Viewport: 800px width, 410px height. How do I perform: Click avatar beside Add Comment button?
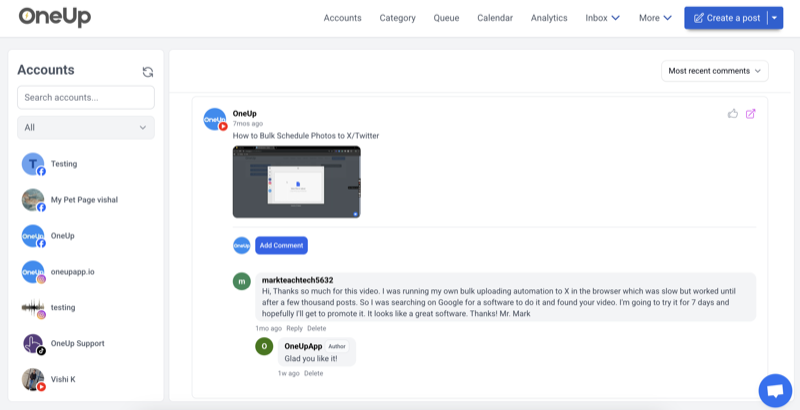click(x=242, y=245)
